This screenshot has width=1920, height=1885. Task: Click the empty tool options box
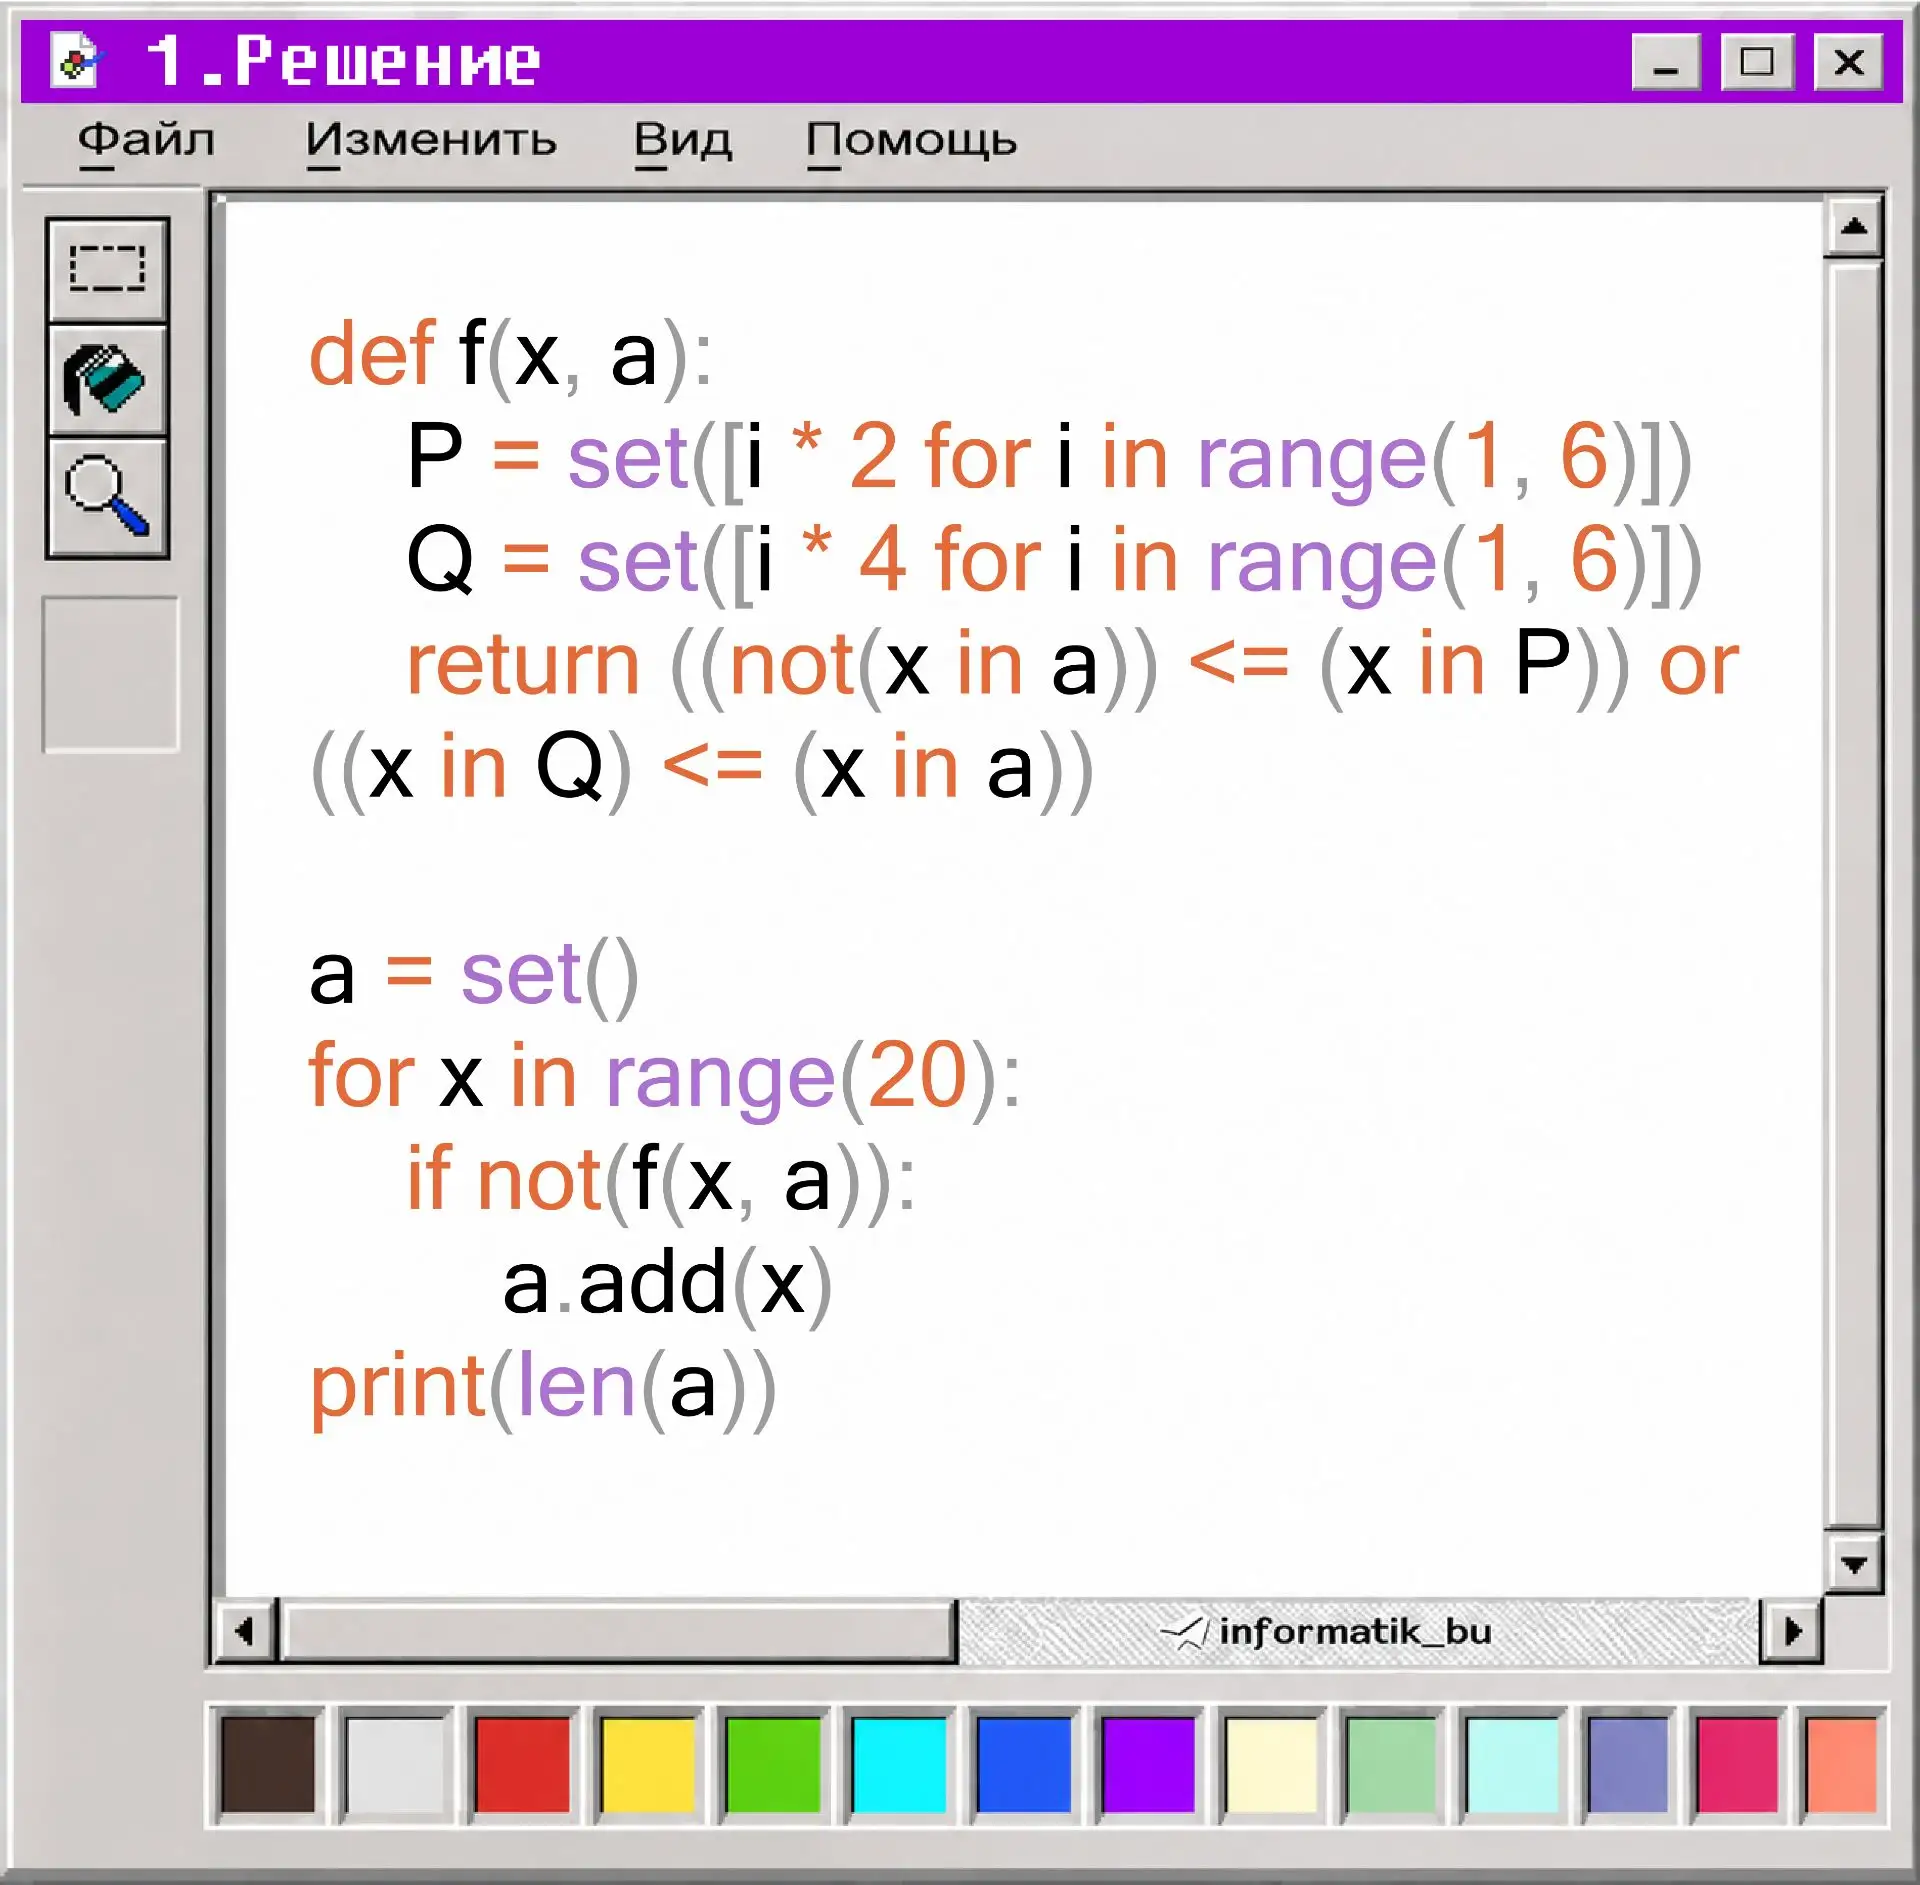tap(110, 674)
